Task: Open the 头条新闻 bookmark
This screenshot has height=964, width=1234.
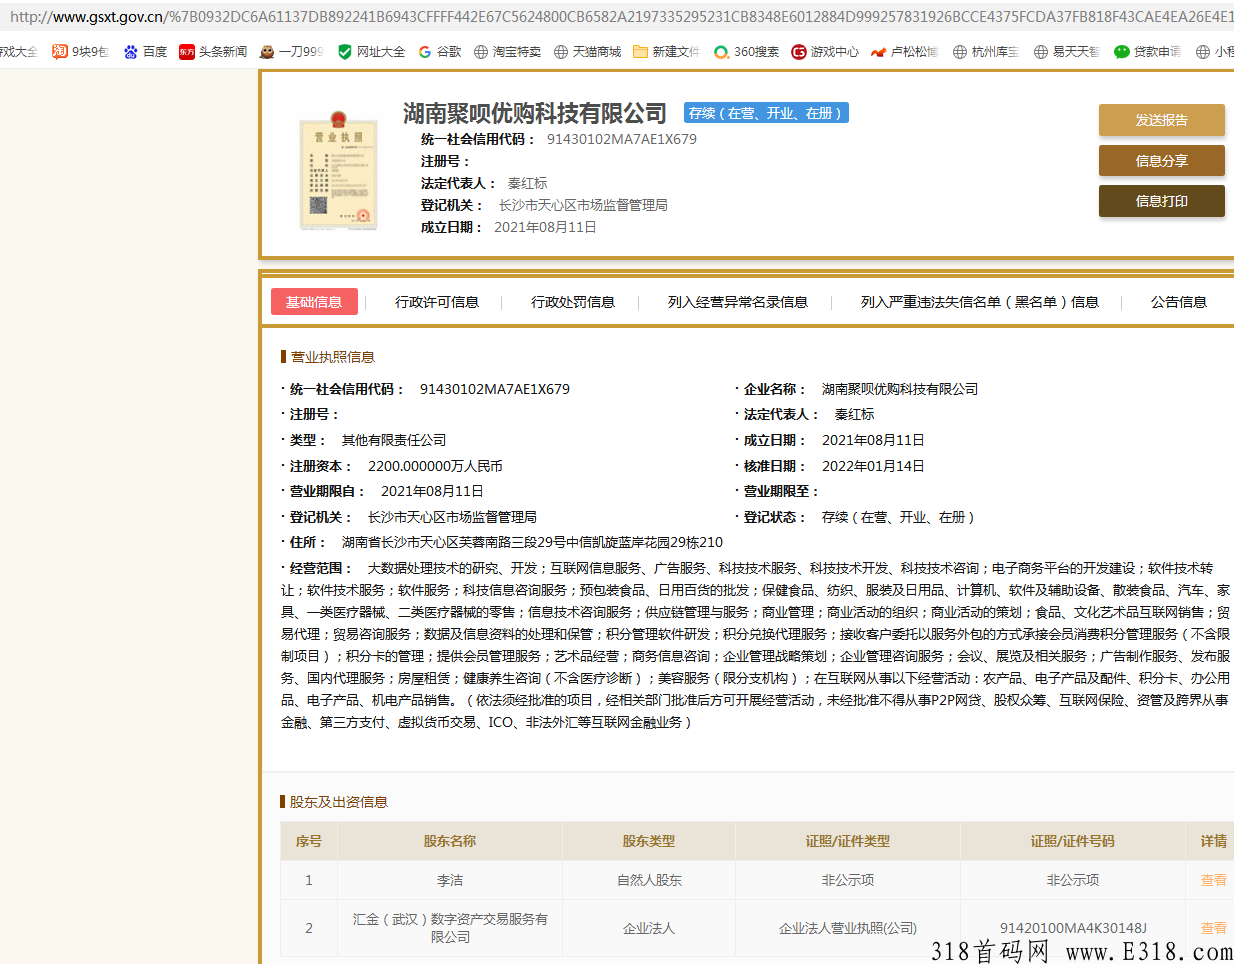Action: click(213, 51)
